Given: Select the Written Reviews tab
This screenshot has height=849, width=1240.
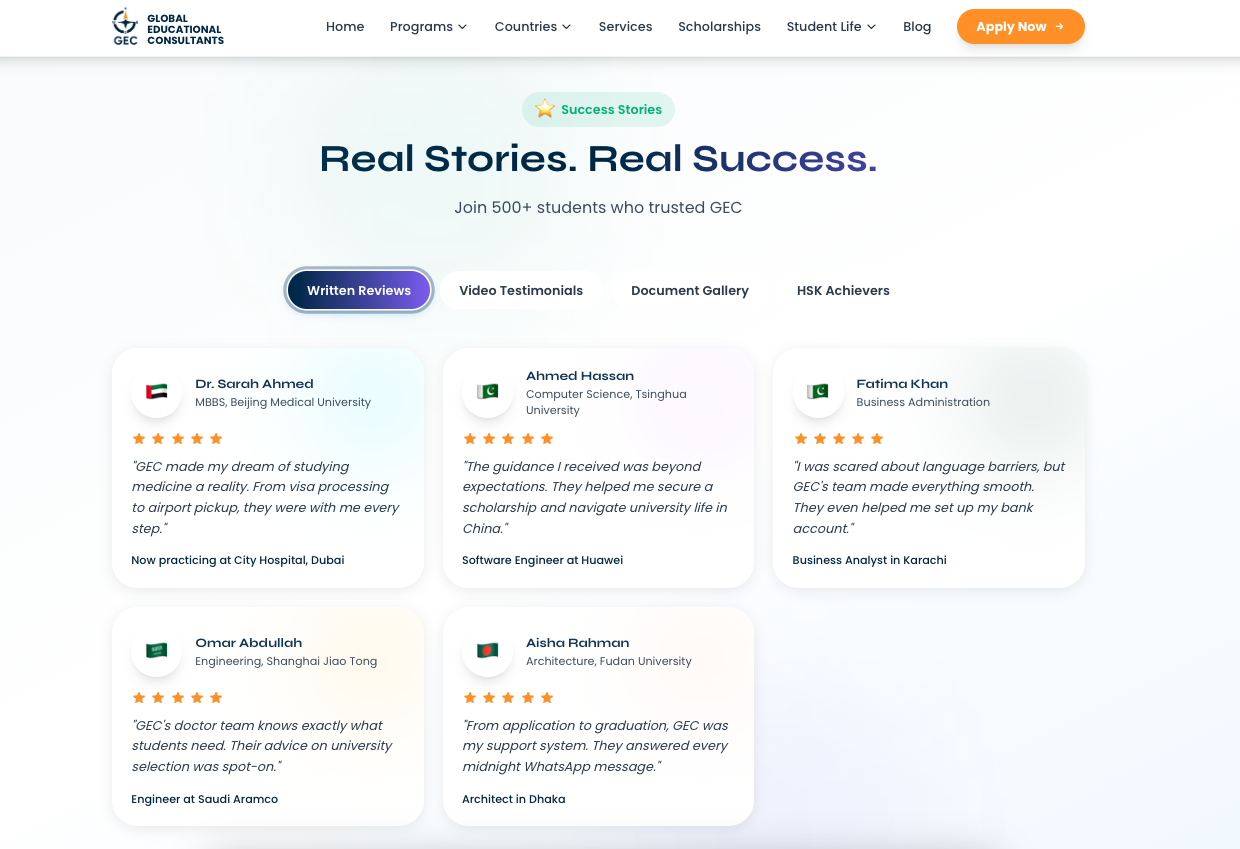Looking at the screenshot, I should tap(359, 291).
